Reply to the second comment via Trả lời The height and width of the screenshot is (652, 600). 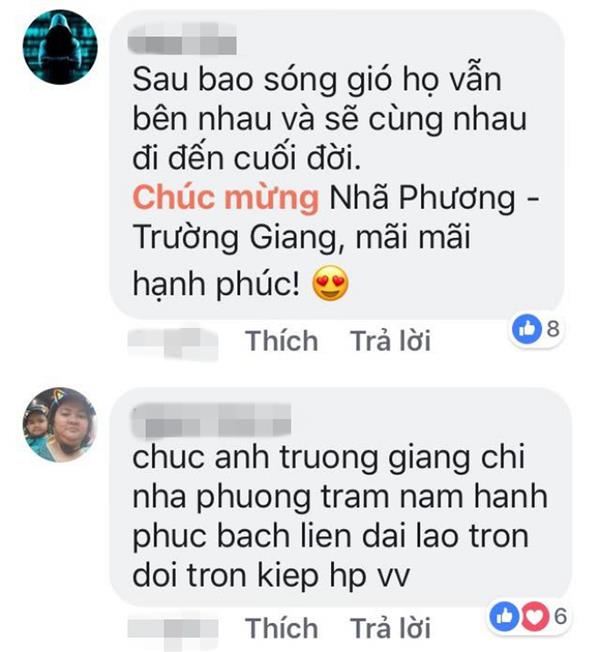(x=390, y=627)
